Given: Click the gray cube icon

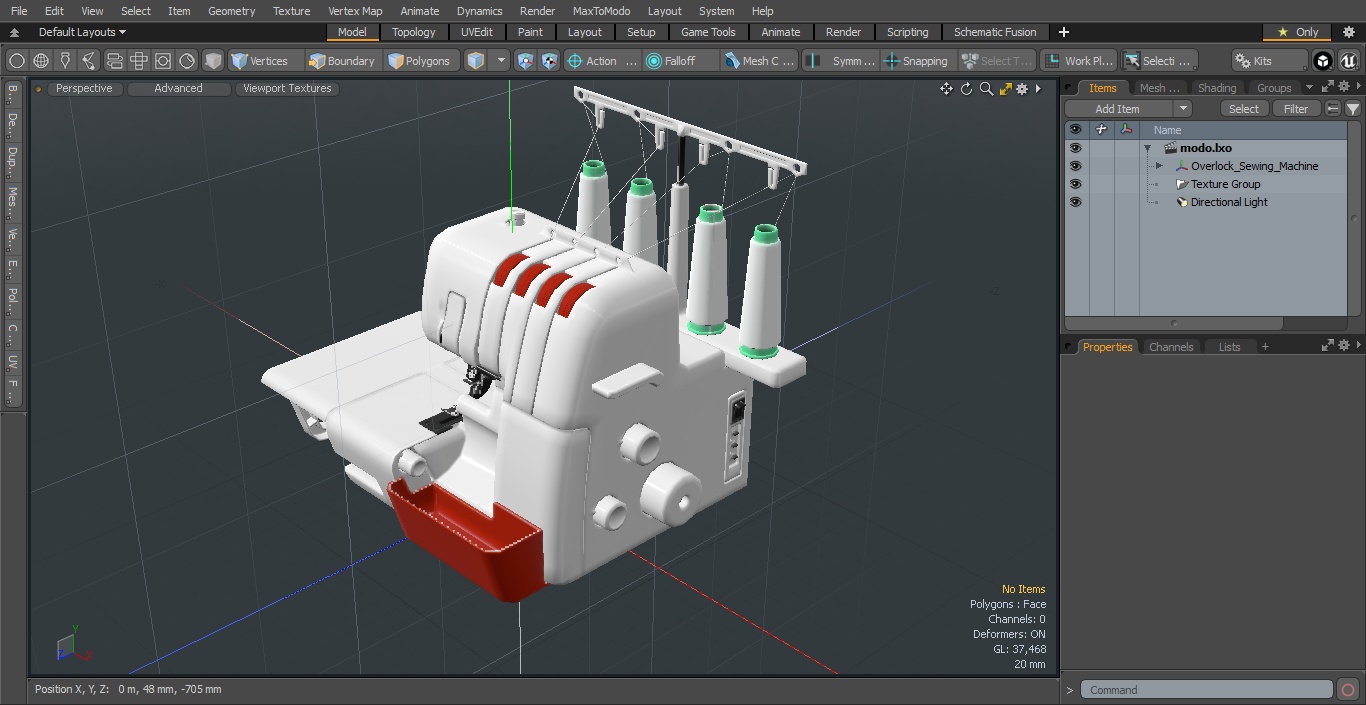Looking at the screenshot, I should click(213, 61).
